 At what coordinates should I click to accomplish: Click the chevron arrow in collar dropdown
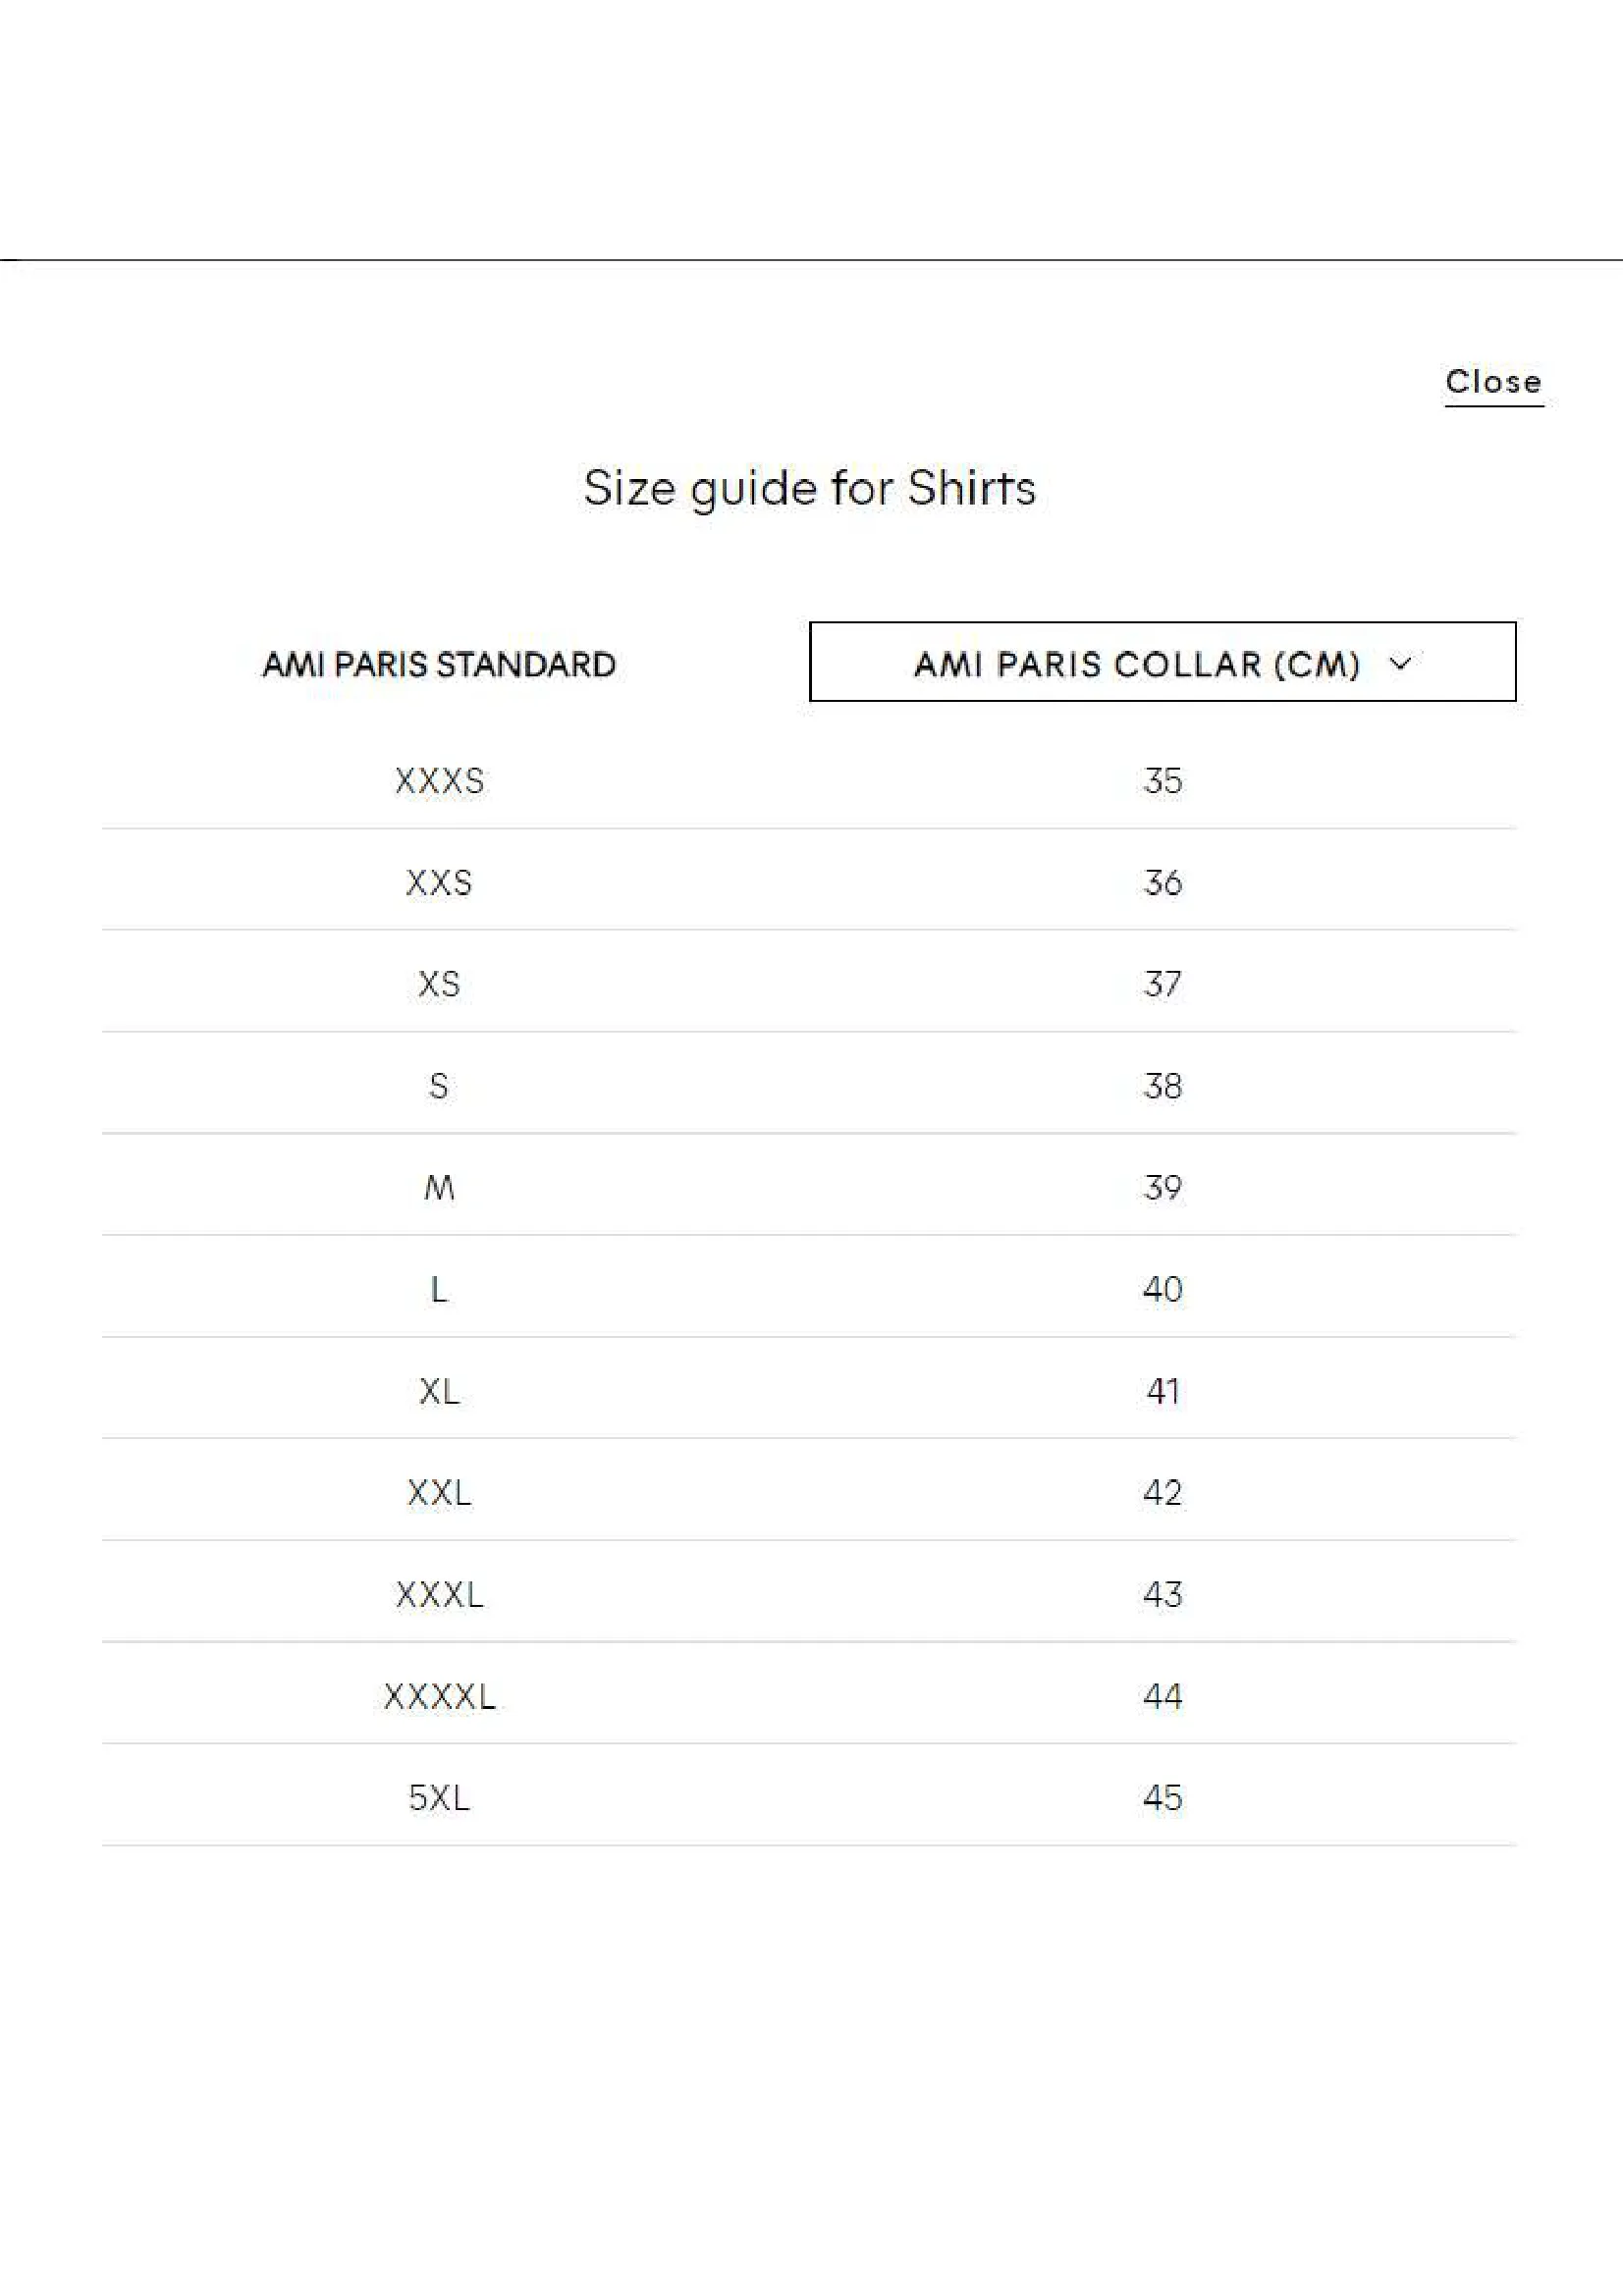pos(1401,663)
